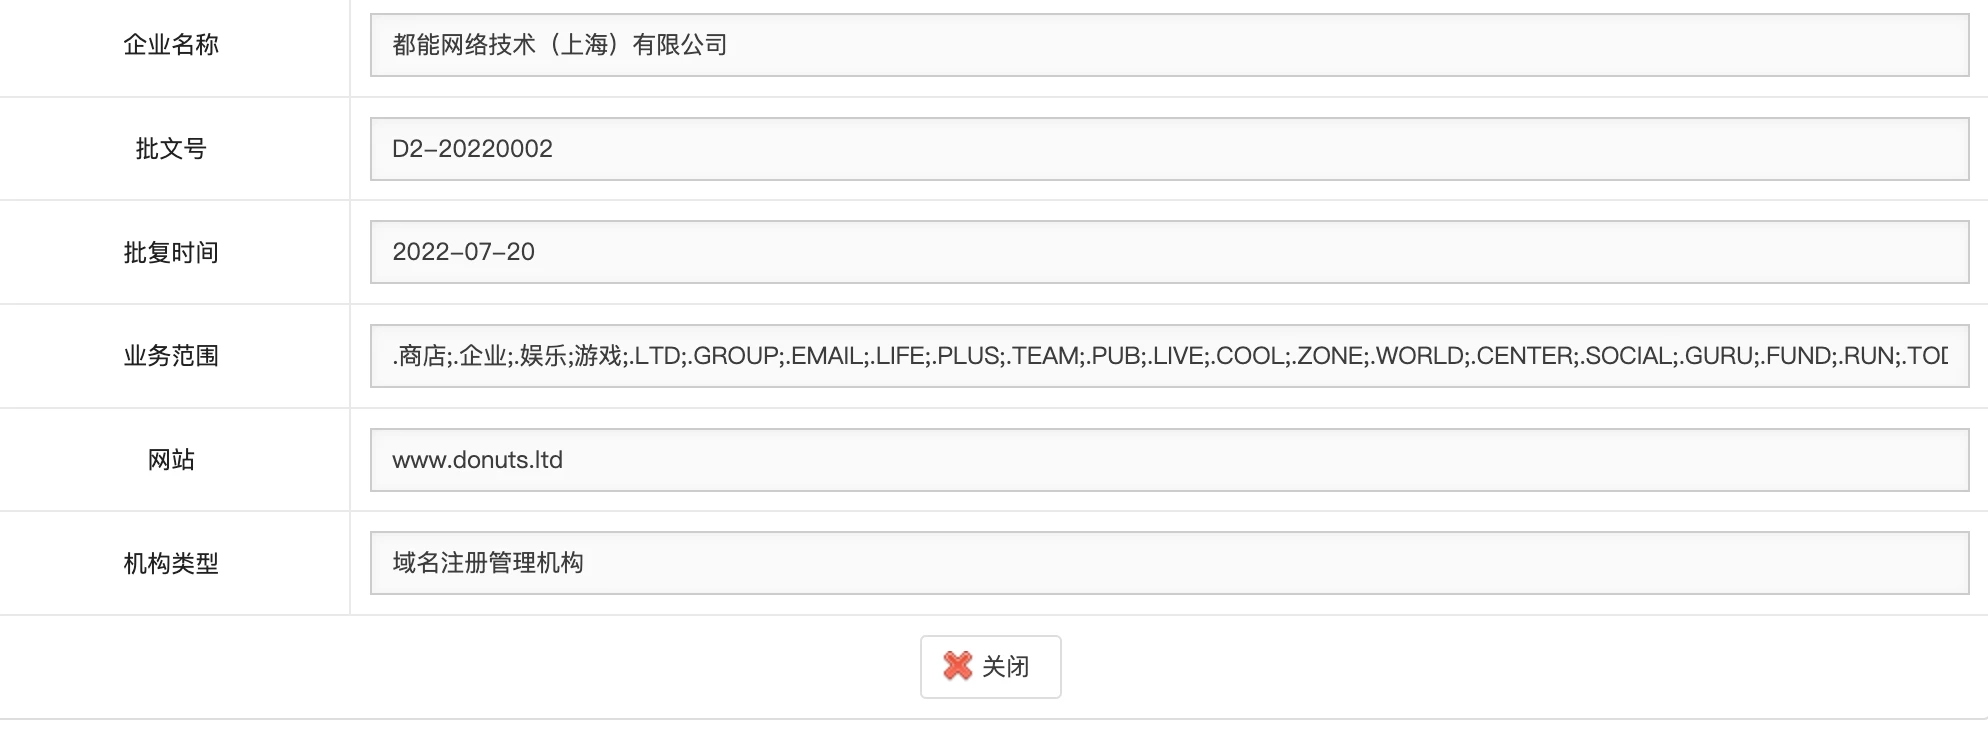
Task: Click the 批文号 row label
Action: (x=171, y=149)
